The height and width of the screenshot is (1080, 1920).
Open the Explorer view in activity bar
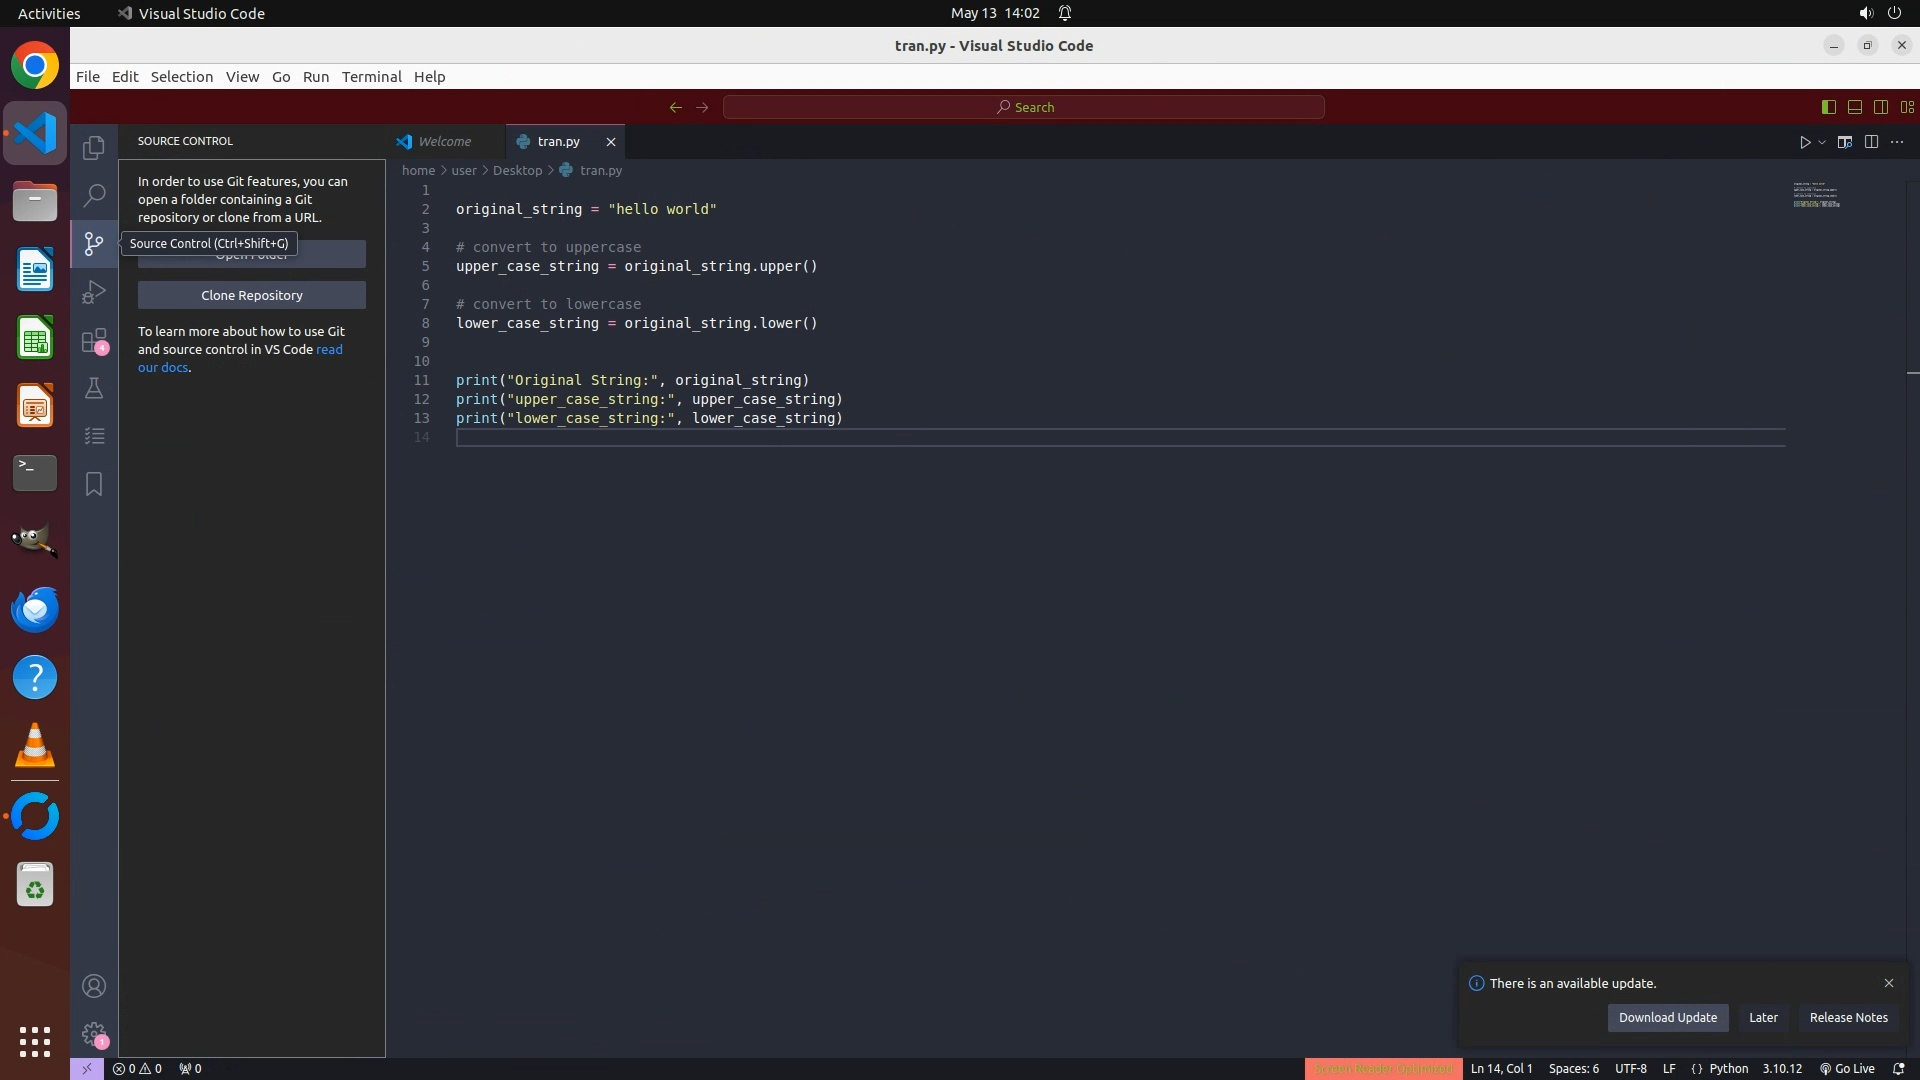[x=94, y=148]
